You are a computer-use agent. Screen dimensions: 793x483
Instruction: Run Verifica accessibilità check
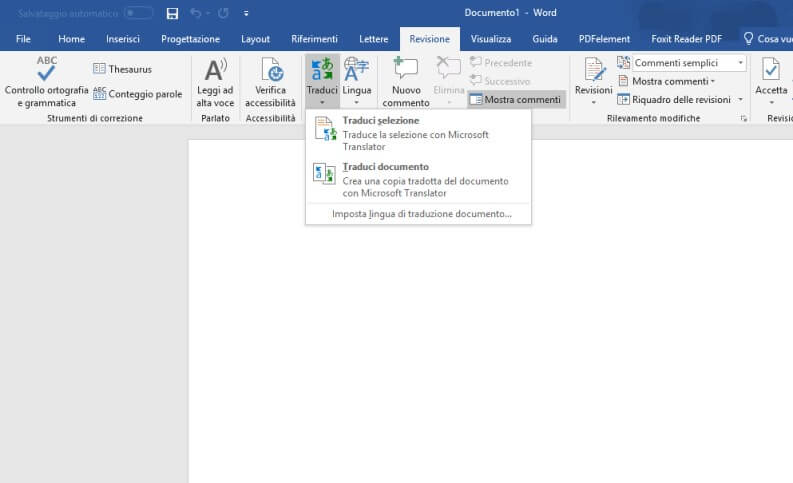270,82
